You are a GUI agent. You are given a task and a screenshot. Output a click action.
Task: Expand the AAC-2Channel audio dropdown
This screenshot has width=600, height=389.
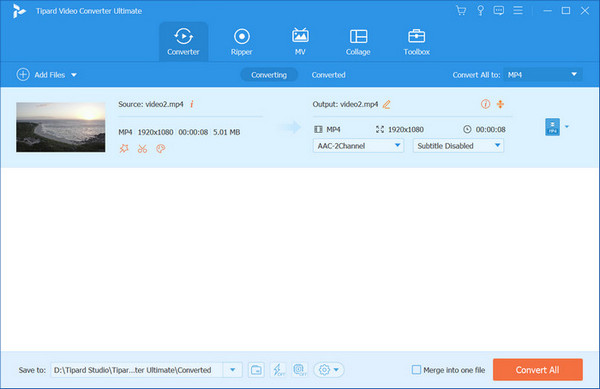point(358,146)
